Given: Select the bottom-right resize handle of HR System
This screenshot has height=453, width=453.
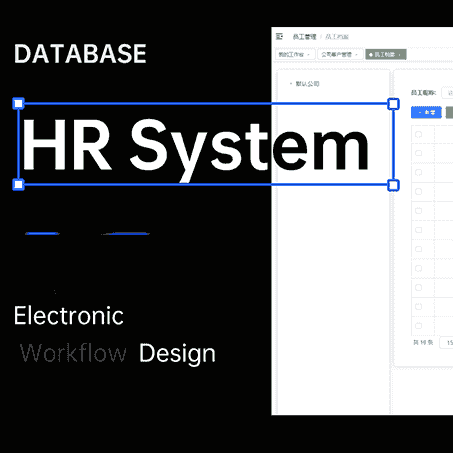Looking at the screenshot, I should [x=393, y=185].
